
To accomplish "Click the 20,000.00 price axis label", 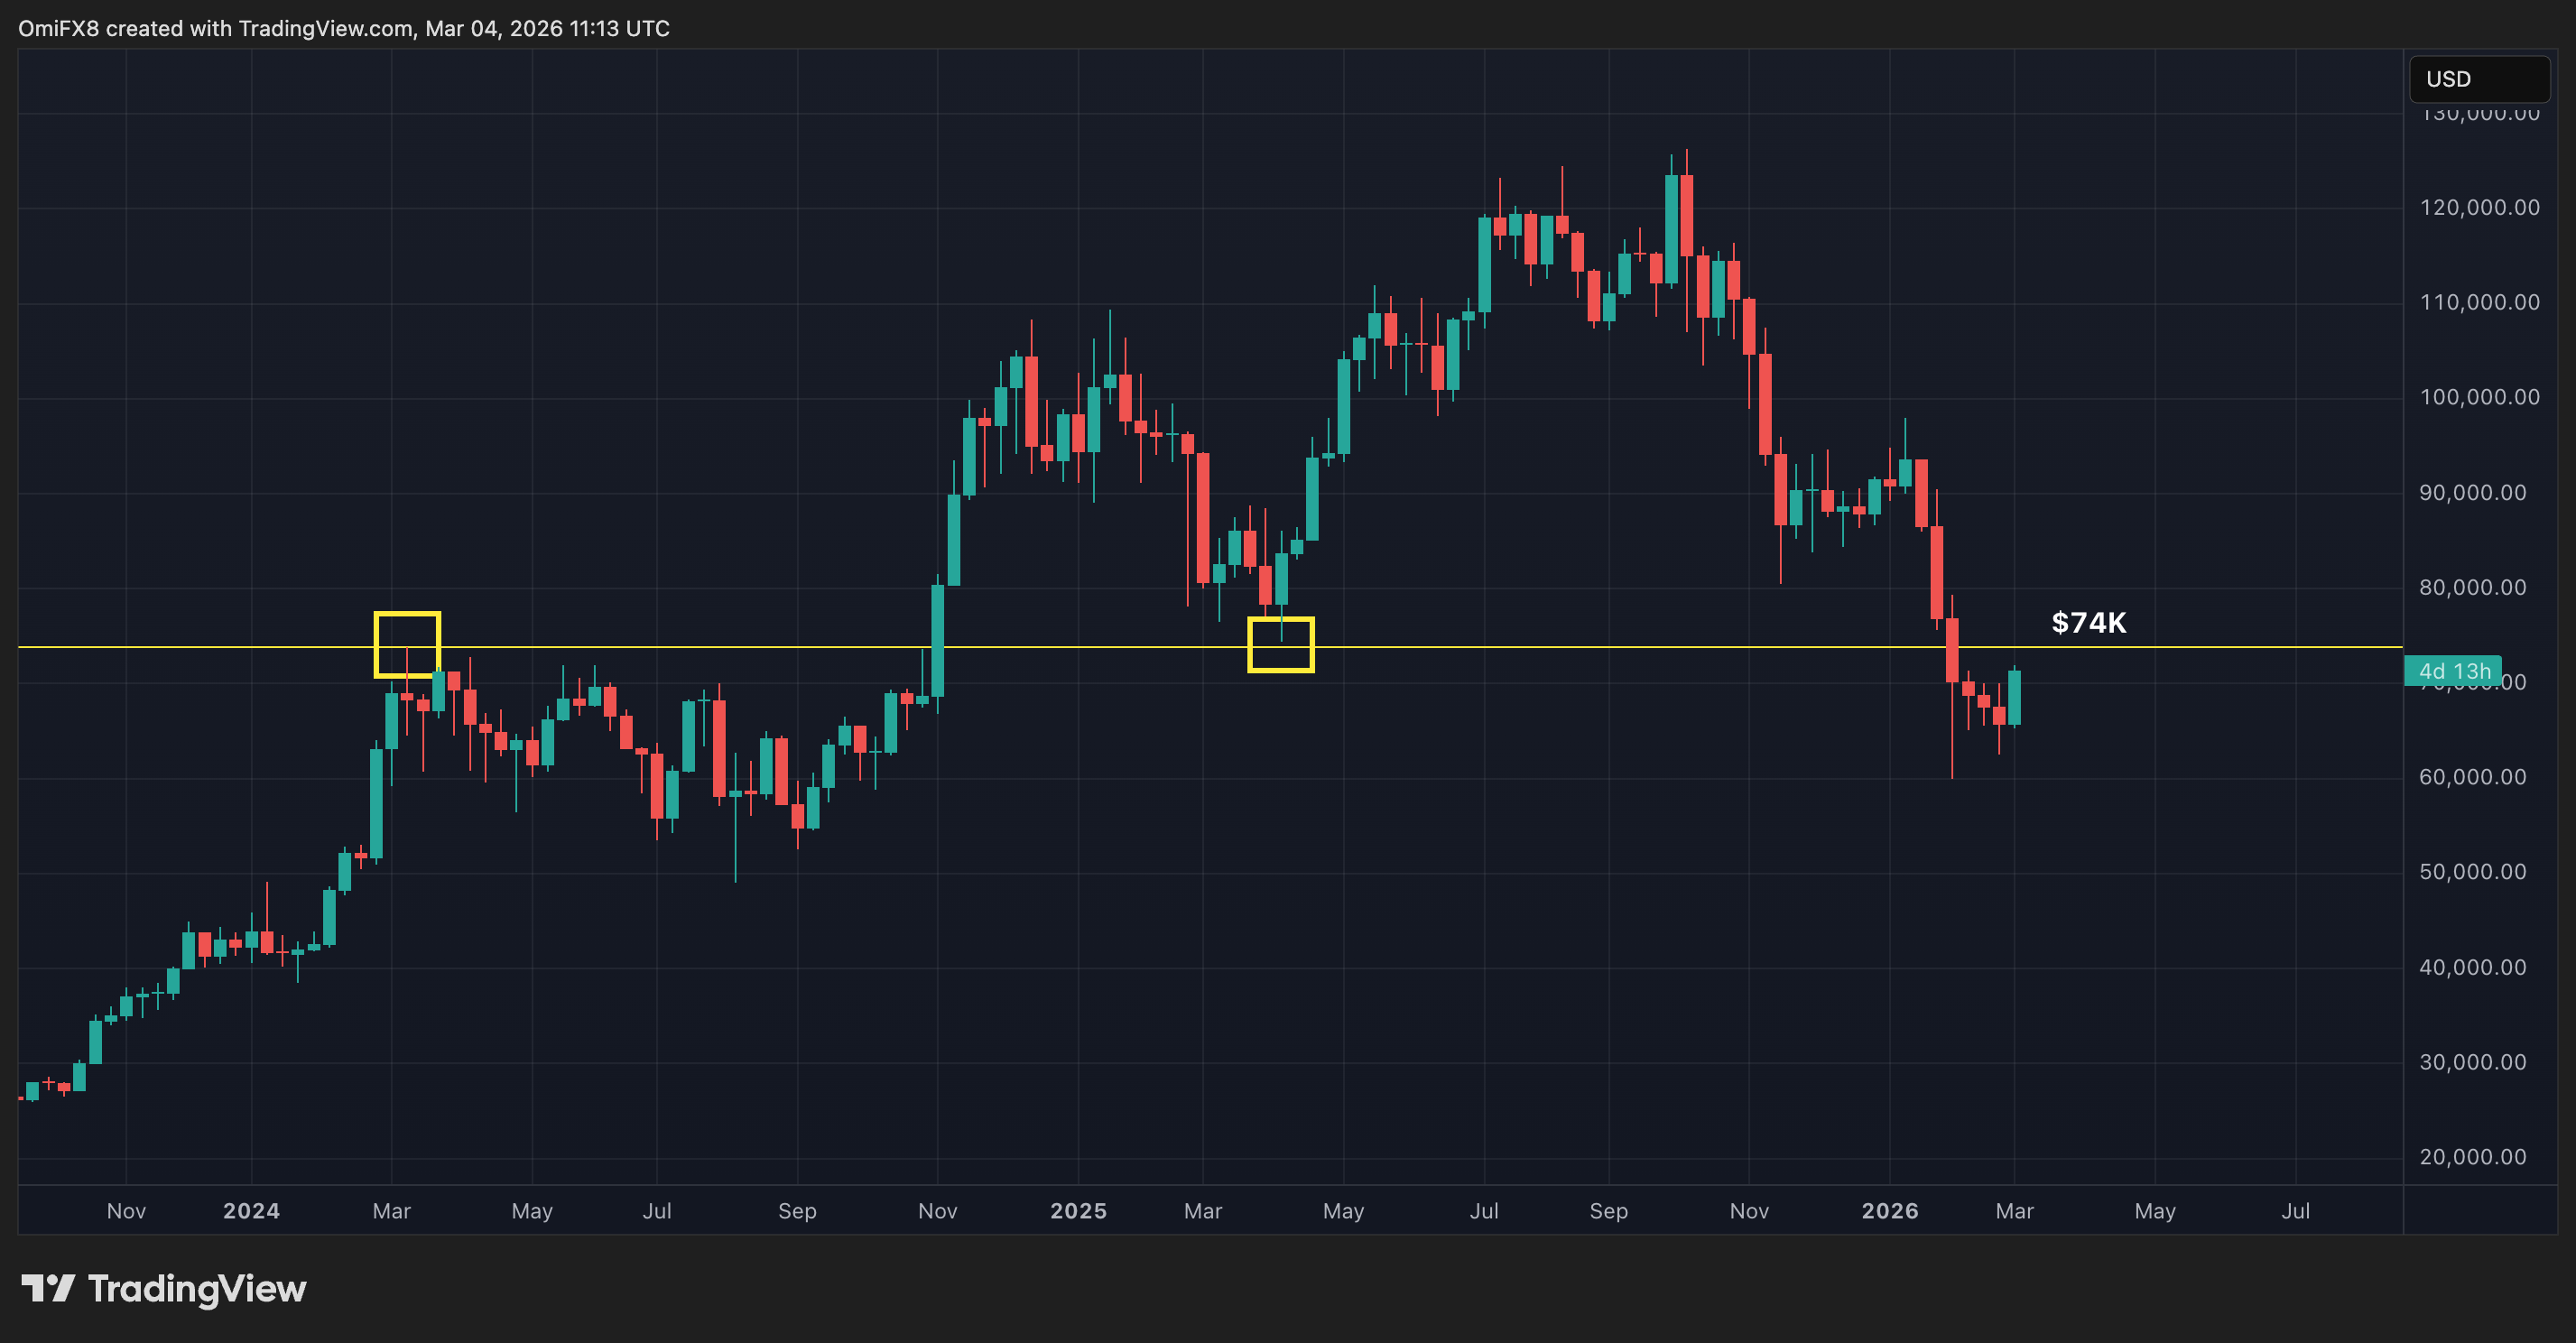I will click(x=2472, y=1157).
